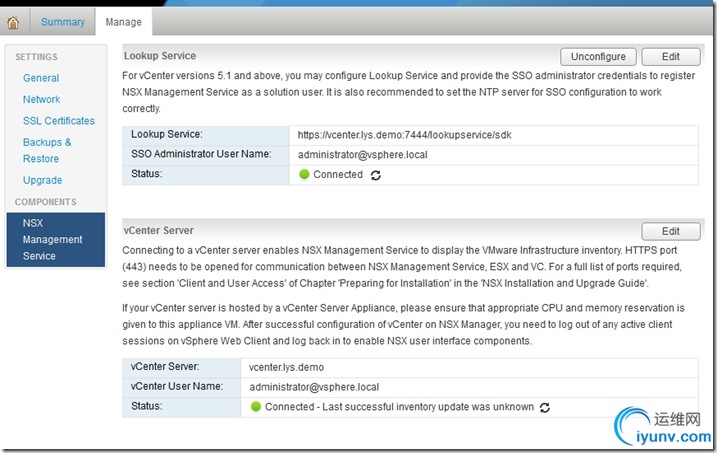Open General settings
Screen dimensions: 717x453
click(x=41, y=78)
